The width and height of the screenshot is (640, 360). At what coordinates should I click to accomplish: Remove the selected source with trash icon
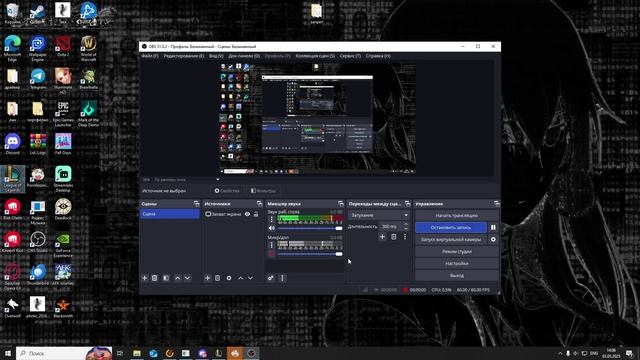coord(218,278)
